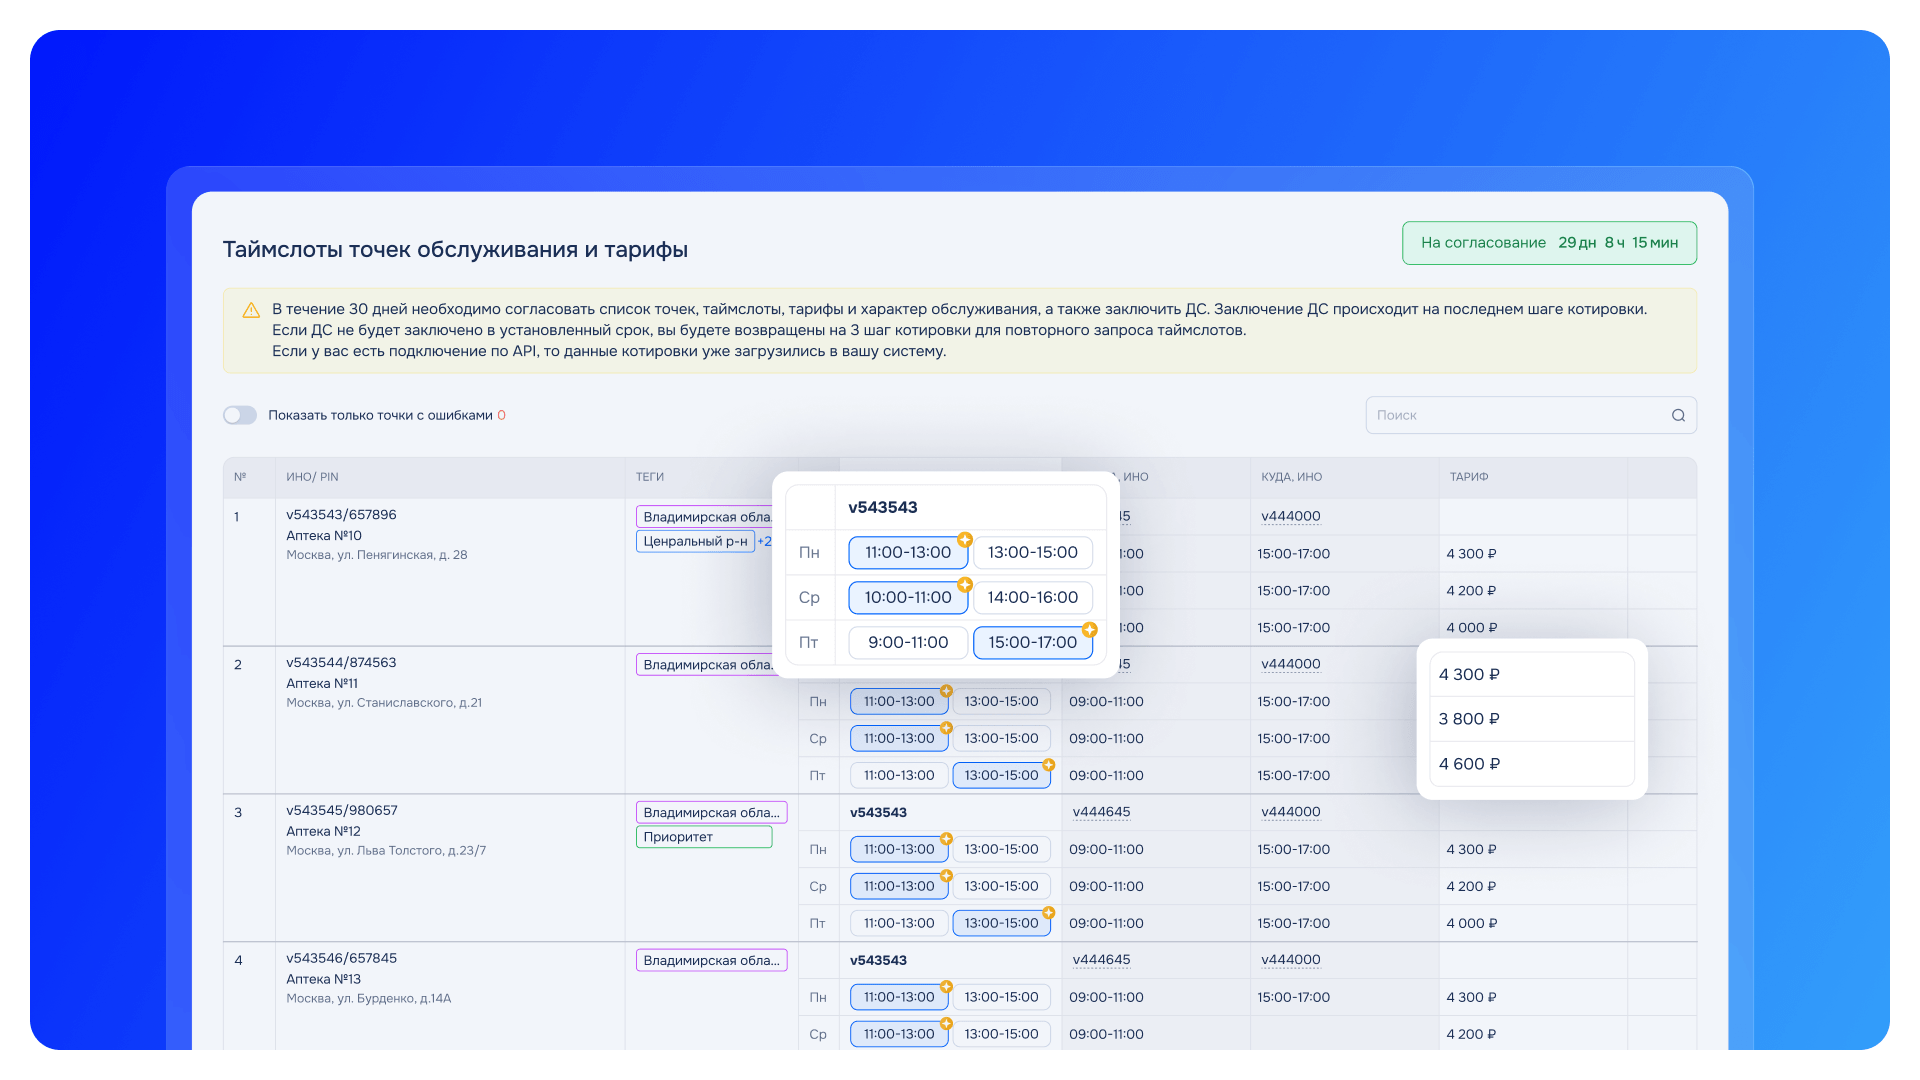
Task: Click the ИНО/ PIN column header
Action: 312,477
